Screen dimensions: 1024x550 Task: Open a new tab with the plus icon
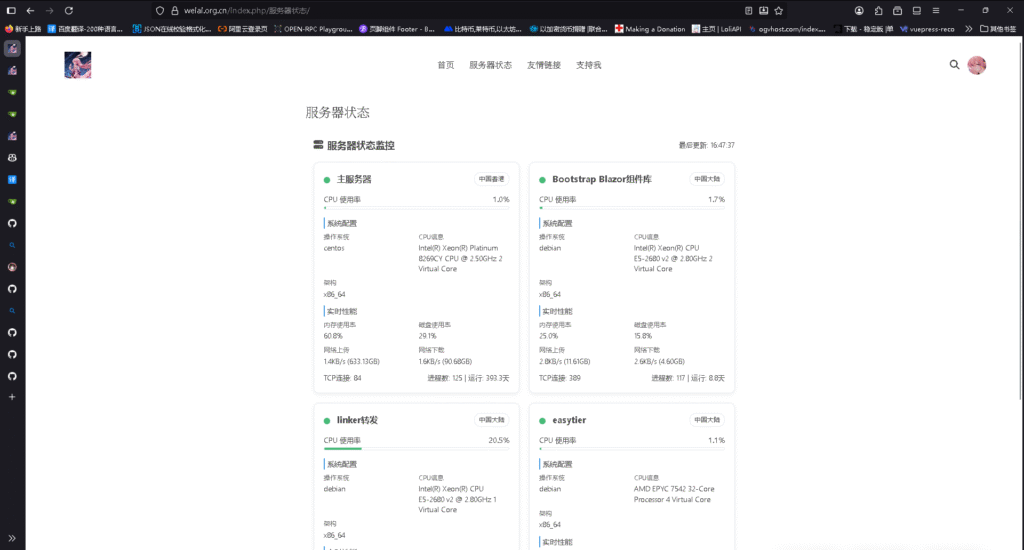(x=12, y=397)
